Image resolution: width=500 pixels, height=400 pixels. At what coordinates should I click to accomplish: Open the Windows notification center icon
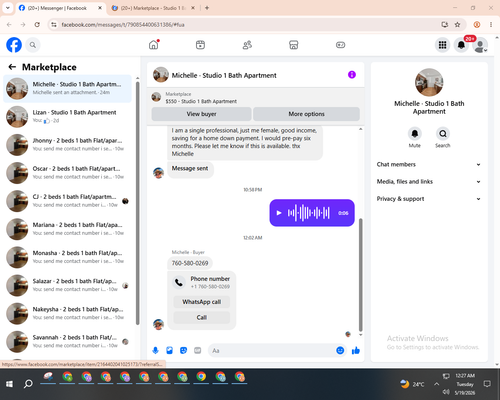[487, 384]
